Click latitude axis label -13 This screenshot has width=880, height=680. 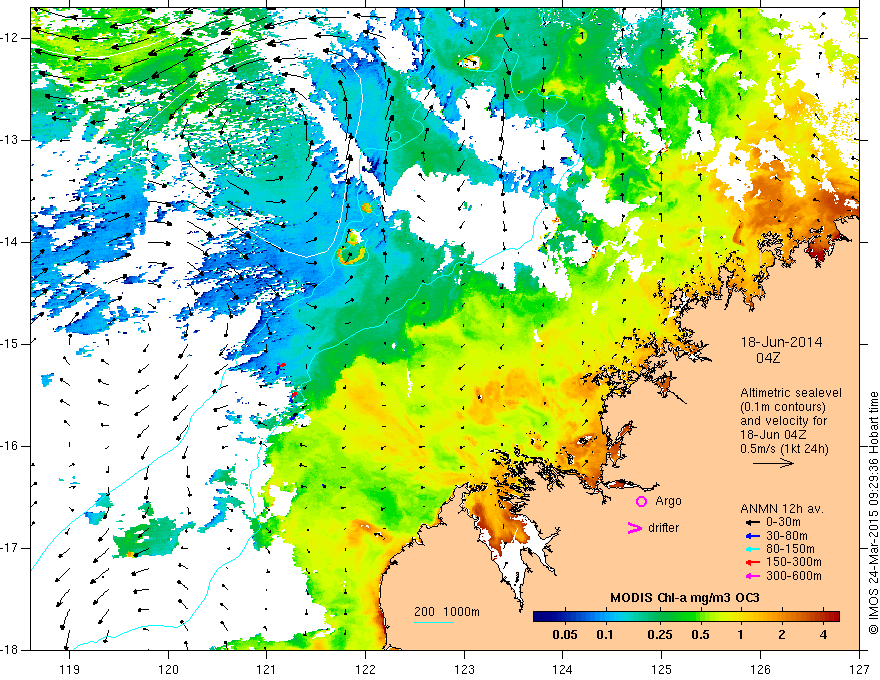[x=11, y=140]
